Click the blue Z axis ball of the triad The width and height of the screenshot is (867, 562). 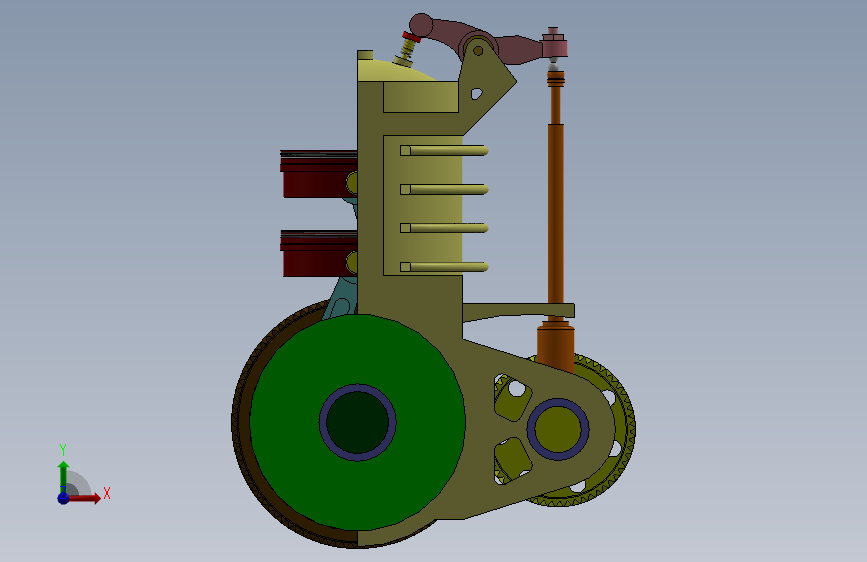(64, 498)
